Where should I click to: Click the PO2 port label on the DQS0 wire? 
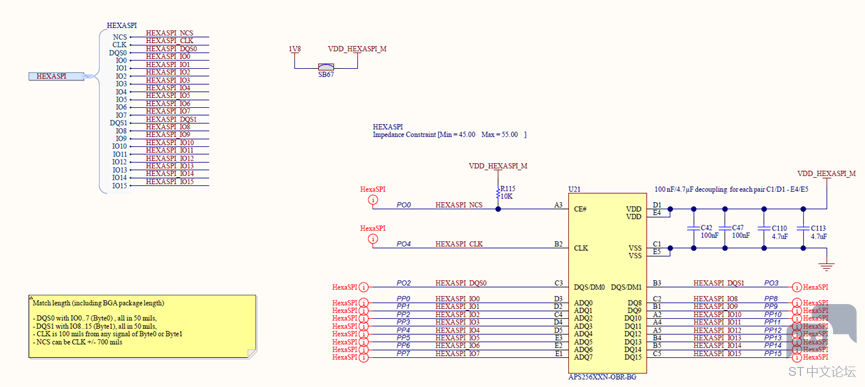pos(404,283)
